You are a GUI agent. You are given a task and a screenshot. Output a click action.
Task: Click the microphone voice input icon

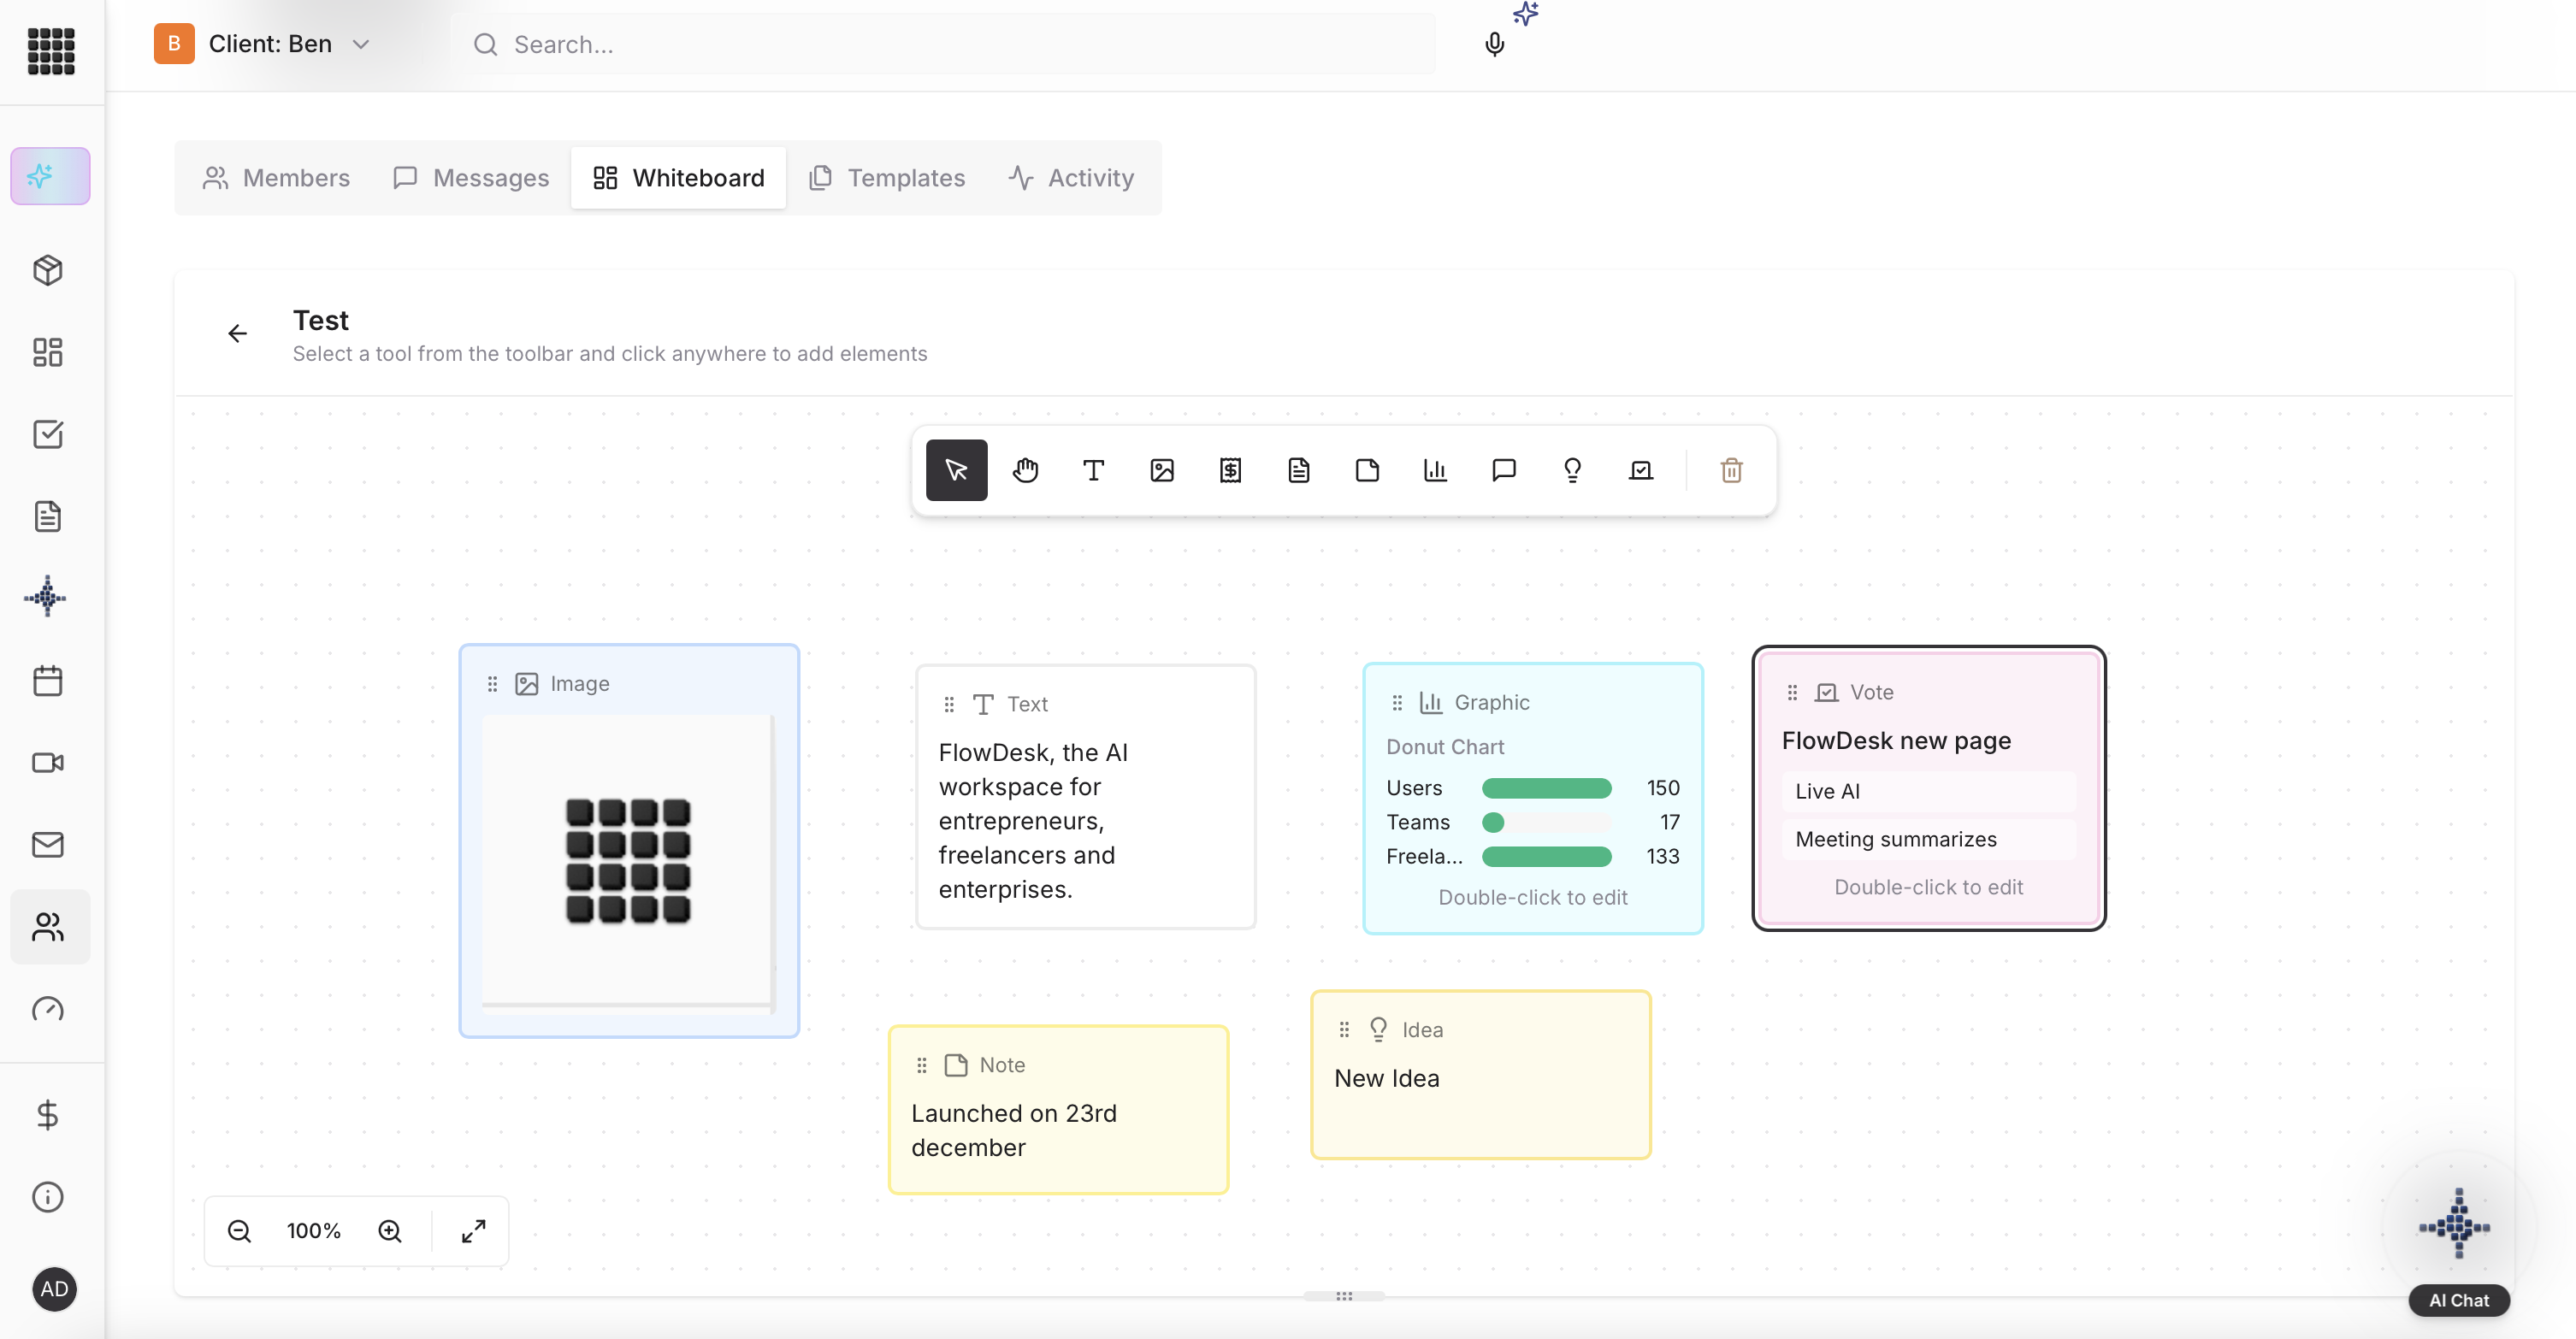point(1494,45)
